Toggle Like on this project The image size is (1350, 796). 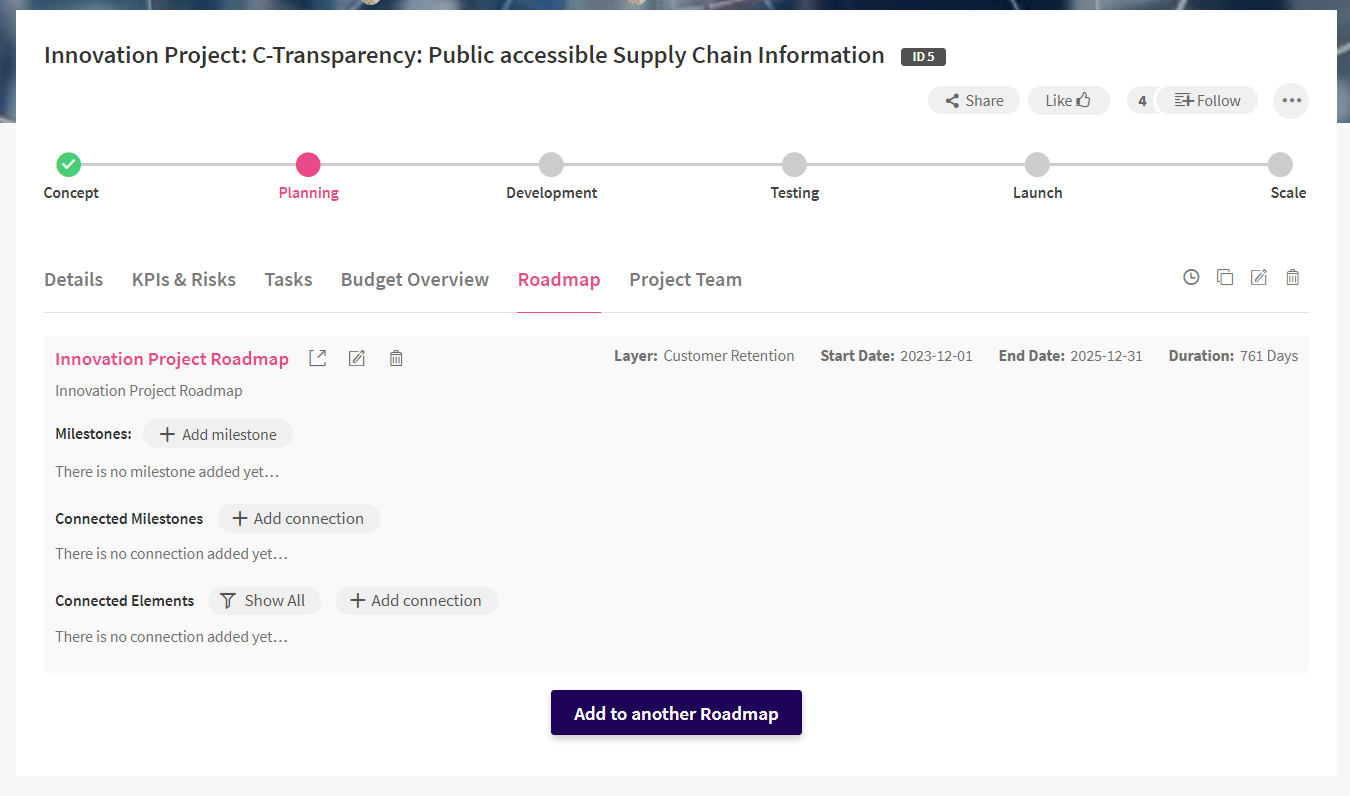click(1068, 100)
